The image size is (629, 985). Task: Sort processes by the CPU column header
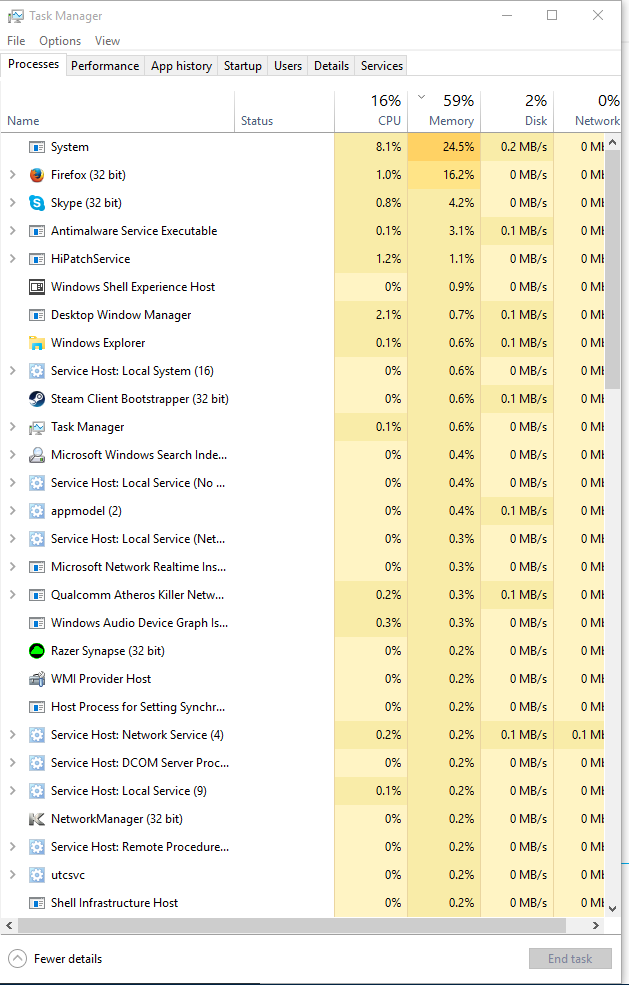click(x=371, y=111)
